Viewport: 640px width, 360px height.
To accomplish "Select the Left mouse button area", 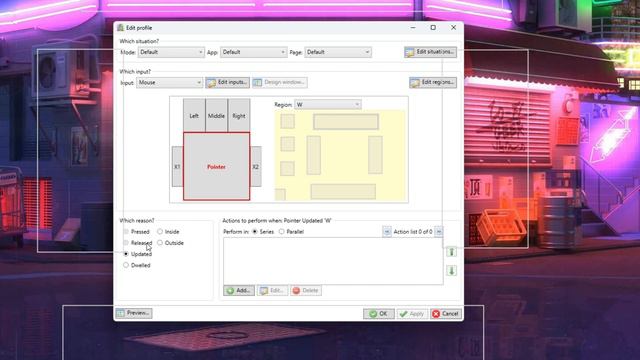I will [194, 116].
